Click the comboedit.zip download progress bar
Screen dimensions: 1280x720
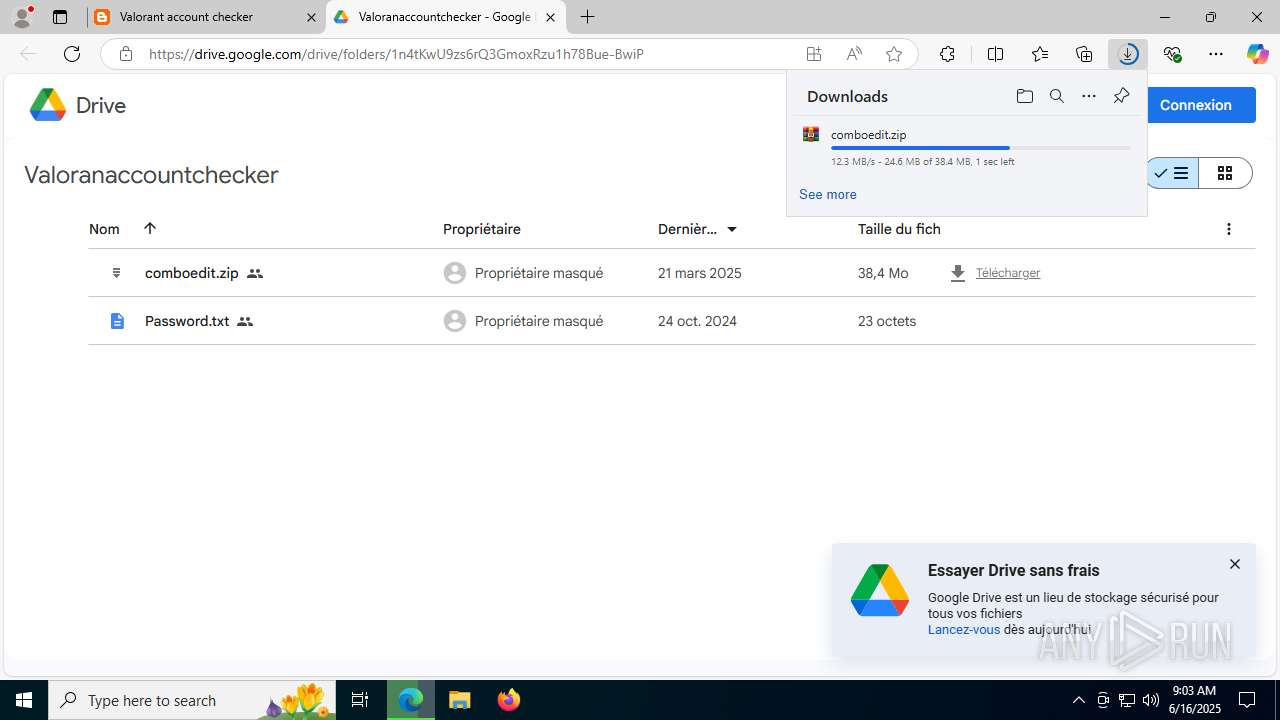[x=980, y=148]
